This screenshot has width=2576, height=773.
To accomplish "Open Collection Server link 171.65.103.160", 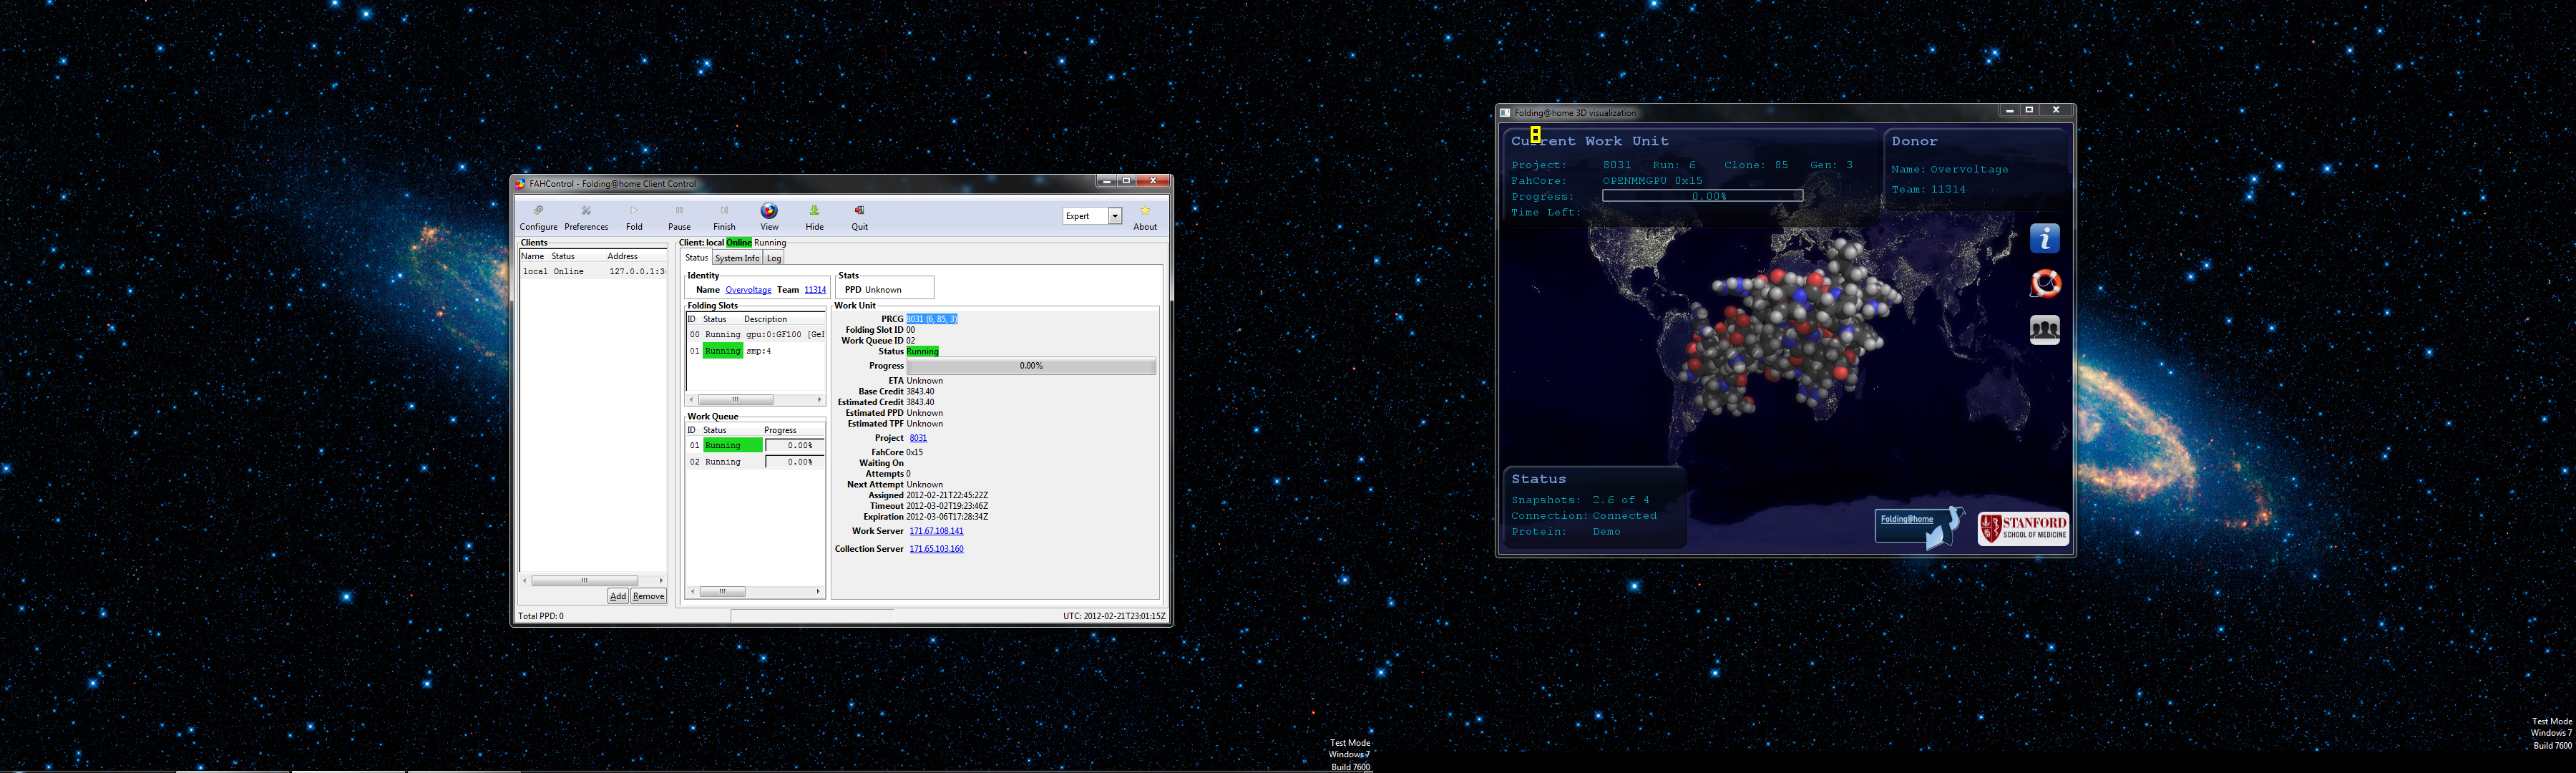I will click(936, 549).
